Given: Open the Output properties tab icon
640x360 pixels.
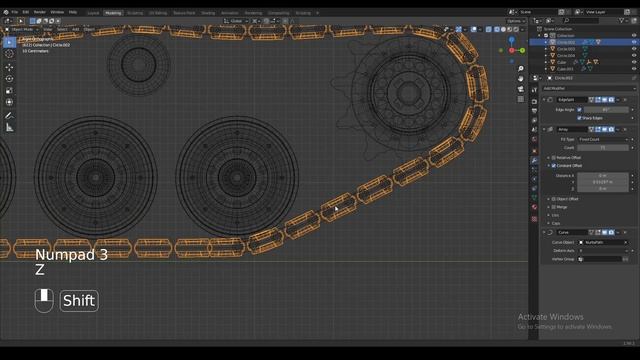Looking at the screenshot, I should coord(534,111).
